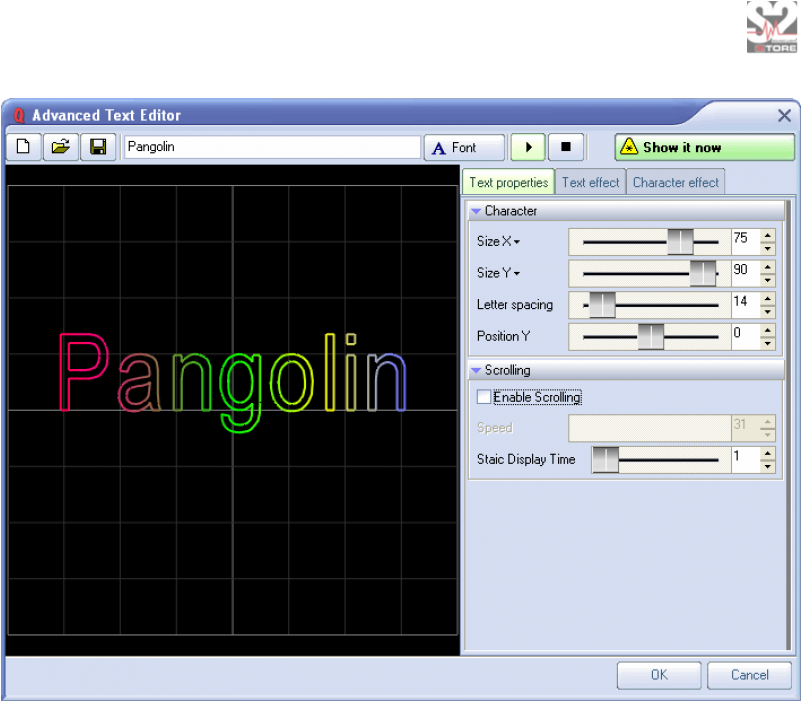Save the current text
The image size is (801, 701).
97,146
